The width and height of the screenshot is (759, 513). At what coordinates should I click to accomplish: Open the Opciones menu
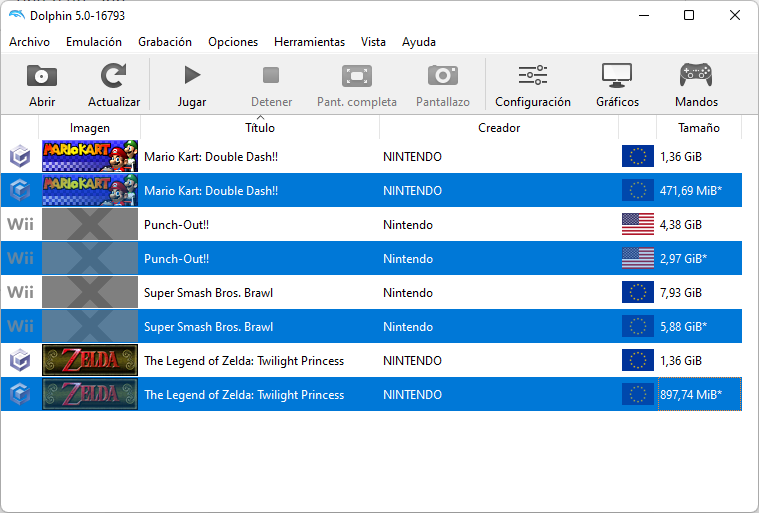click(233, 42)
